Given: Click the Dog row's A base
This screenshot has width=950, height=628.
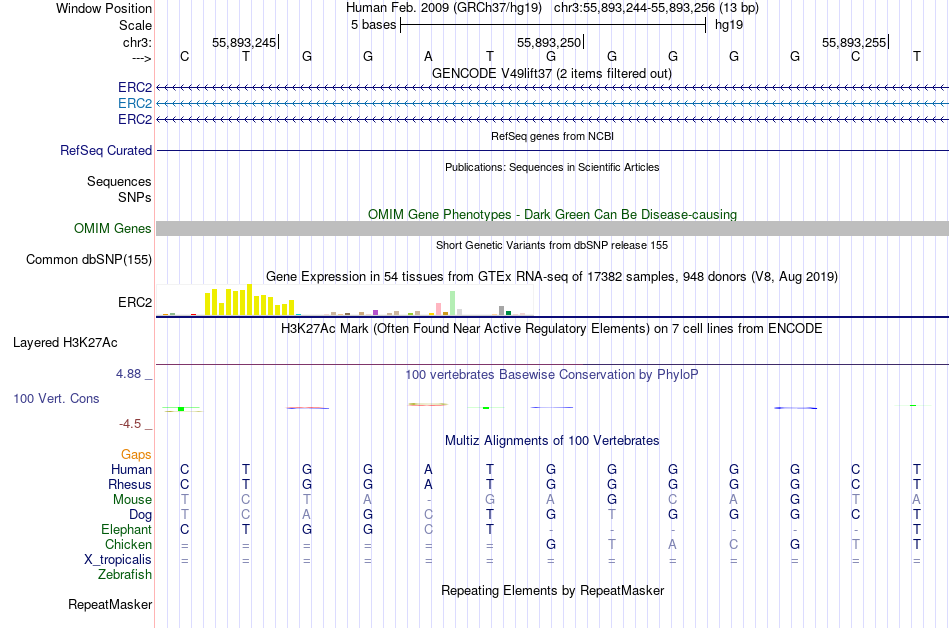Looking at the screenshot, I should pos(307,515).
